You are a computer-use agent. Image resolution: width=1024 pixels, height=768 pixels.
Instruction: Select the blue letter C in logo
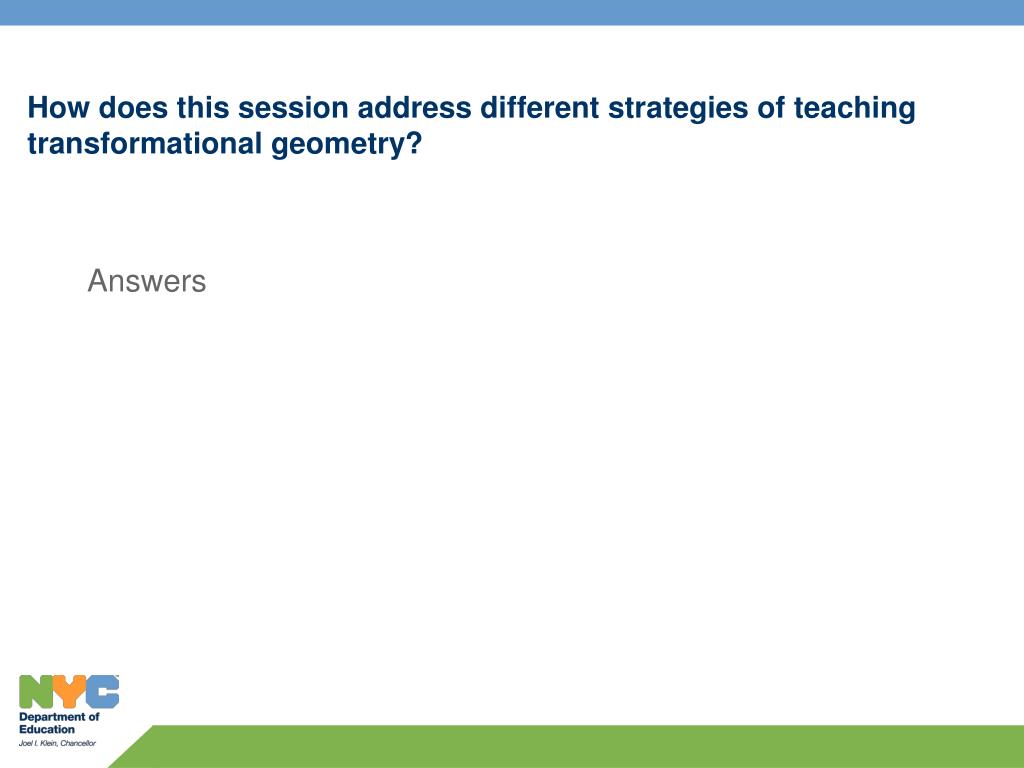[x=103, y=692]
